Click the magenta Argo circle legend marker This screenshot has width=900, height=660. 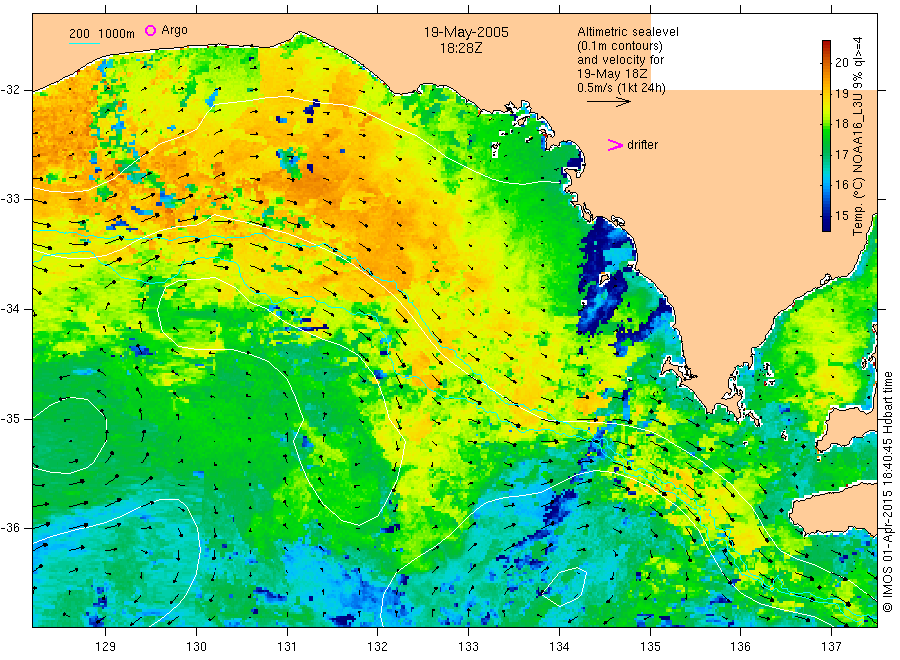(x=150, y=30)
